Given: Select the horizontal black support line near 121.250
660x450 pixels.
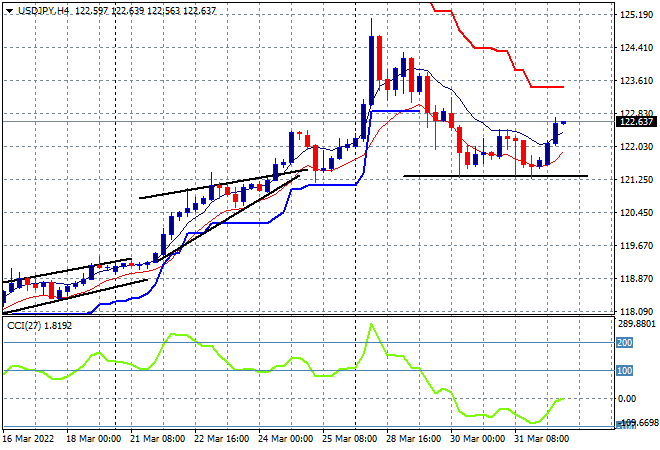Looking at the screenshot, I should click(x=495, y=176).
